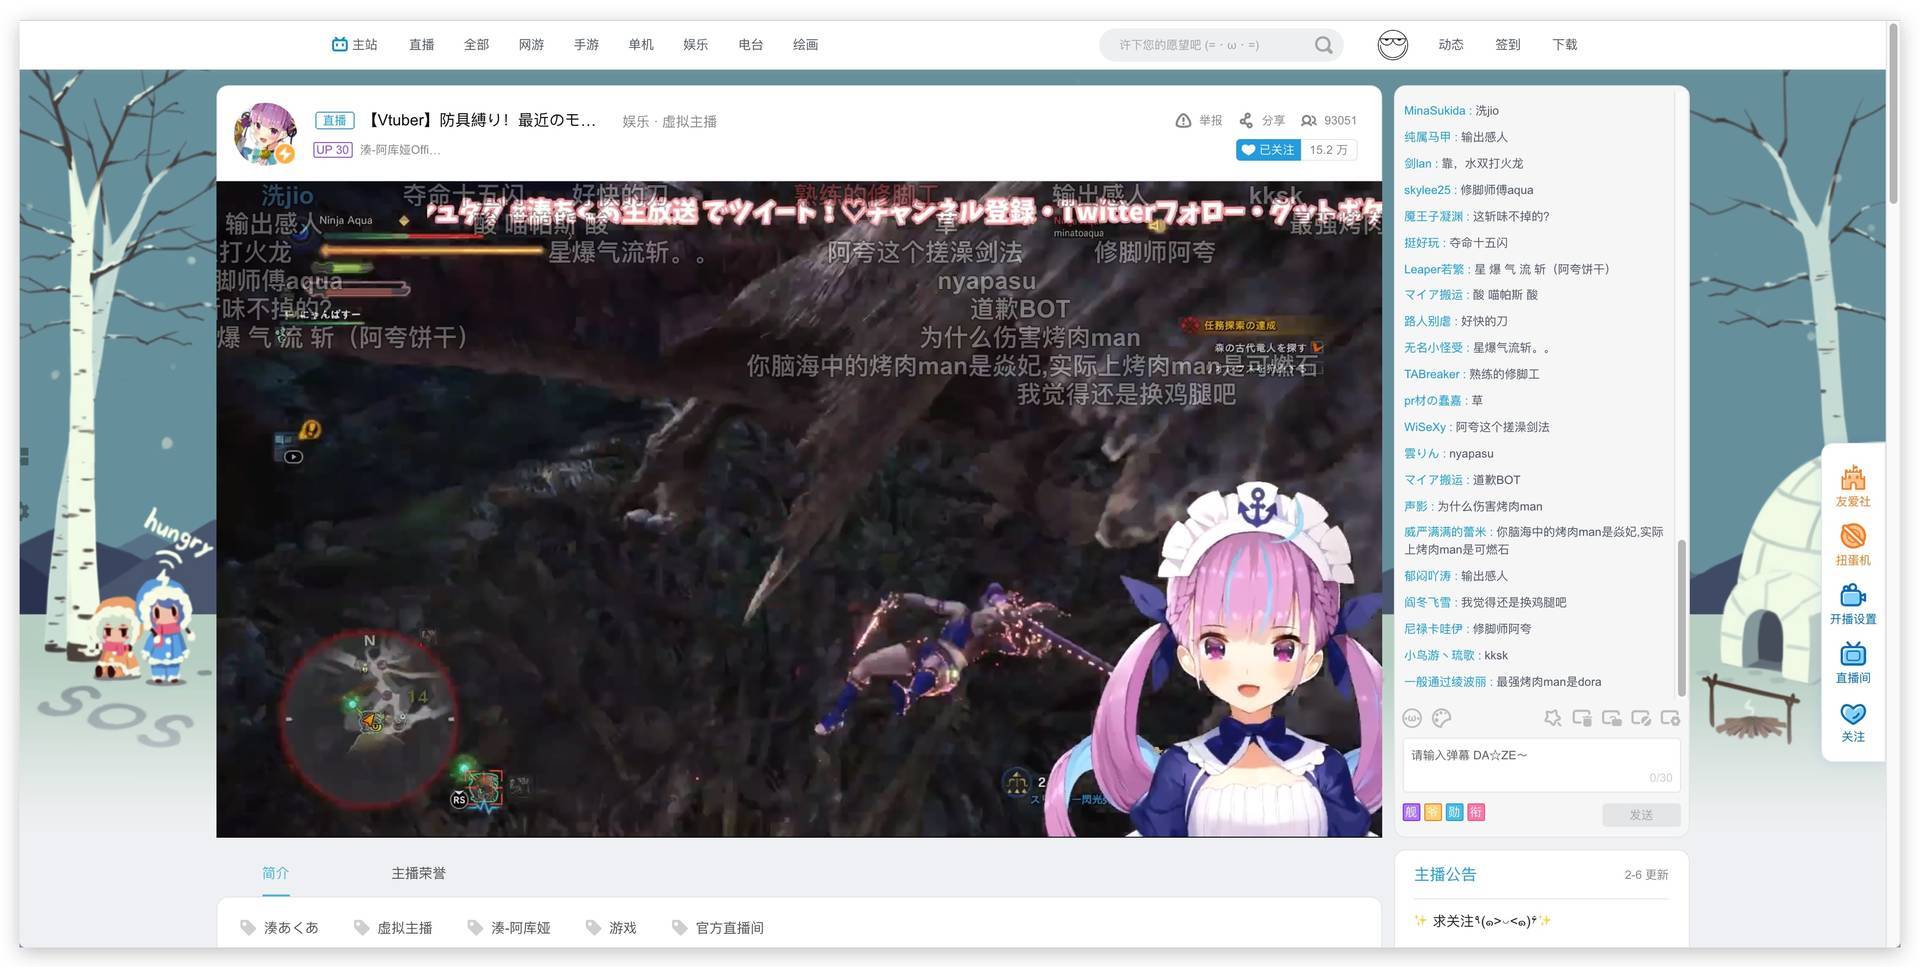Open the danmaku settings gear icon
Viewport: 1920px width, 967px height.
tap(1670, 719)
